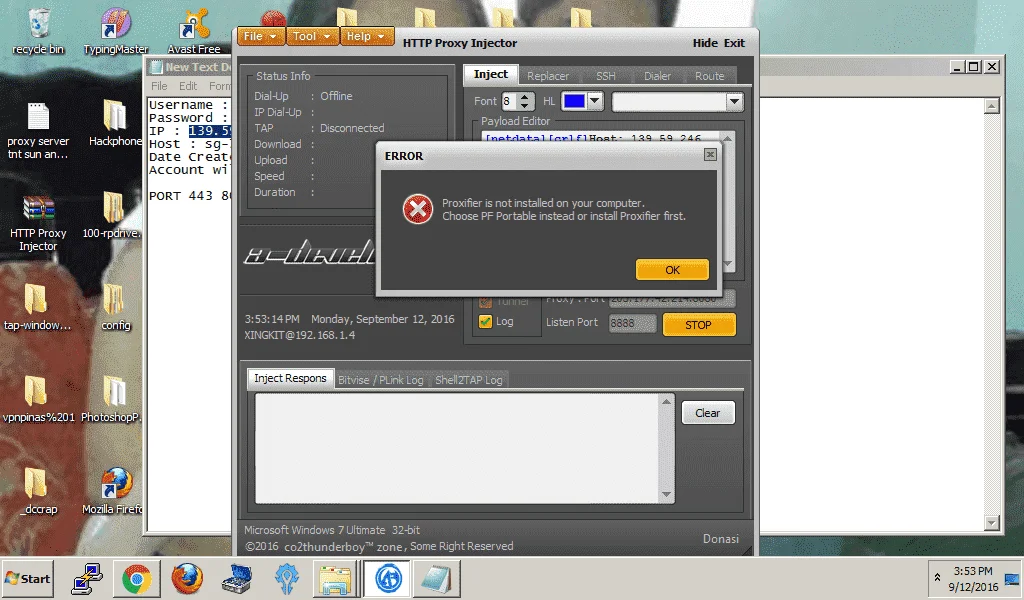Click the Listen Port input field

pos(632,323)
